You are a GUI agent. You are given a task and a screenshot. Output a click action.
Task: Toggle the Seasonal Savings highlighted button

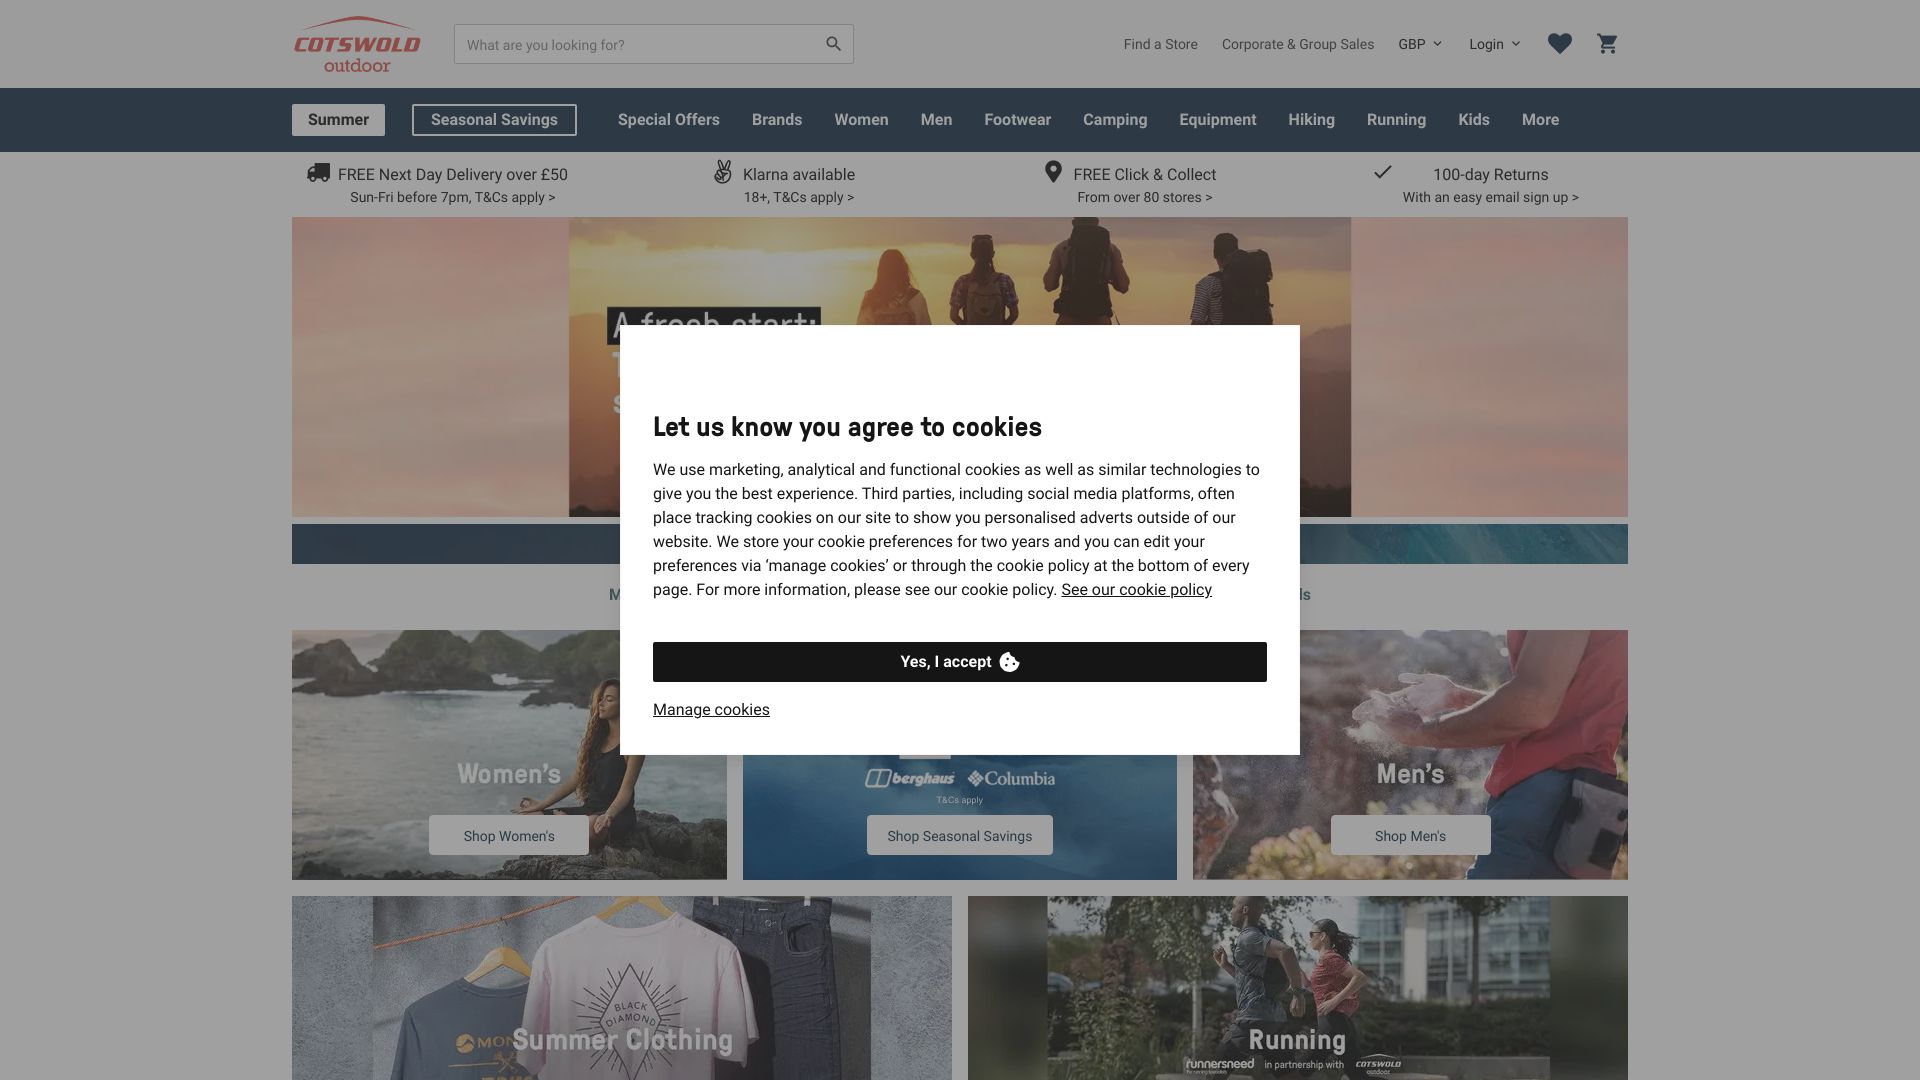point(493,119)
